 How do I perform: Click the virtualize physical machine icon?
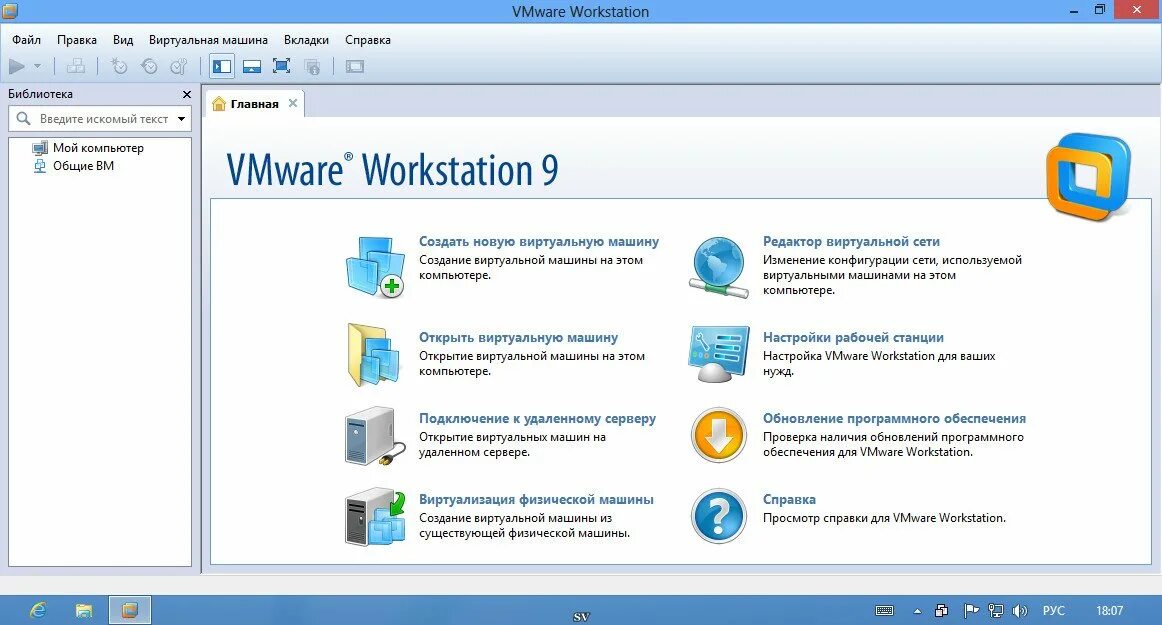[x=375, y=517]
